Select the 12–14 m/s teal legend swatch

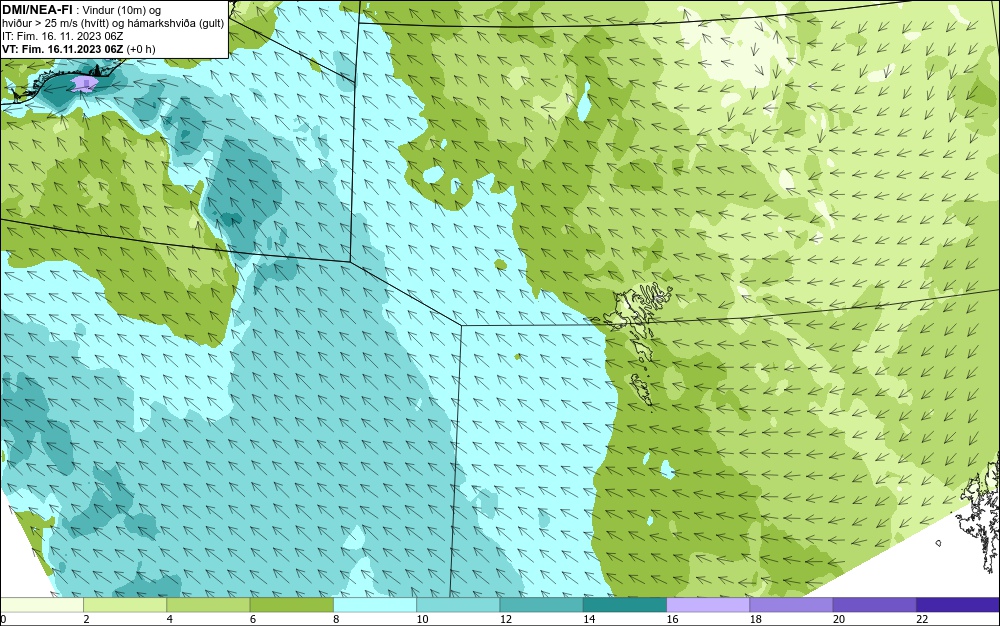541,605
